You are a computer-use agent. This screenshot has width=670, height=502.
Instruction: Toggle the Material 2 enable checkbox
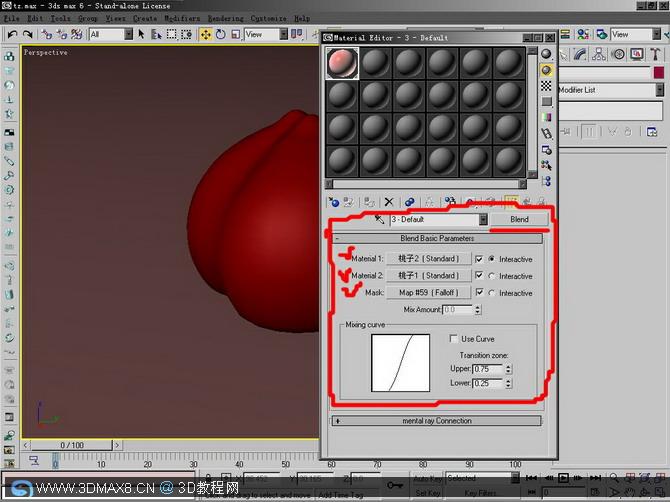(479, 276)
